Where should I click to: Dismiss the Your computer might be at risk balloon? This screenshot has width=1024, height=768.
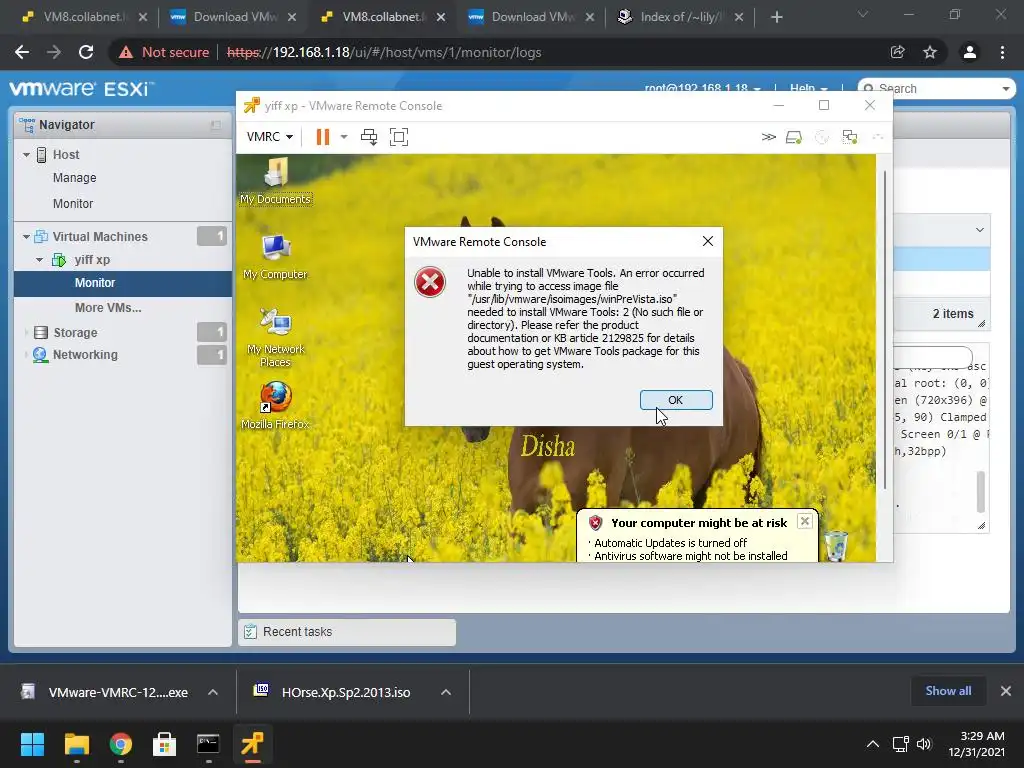click(x=805, y=521)
